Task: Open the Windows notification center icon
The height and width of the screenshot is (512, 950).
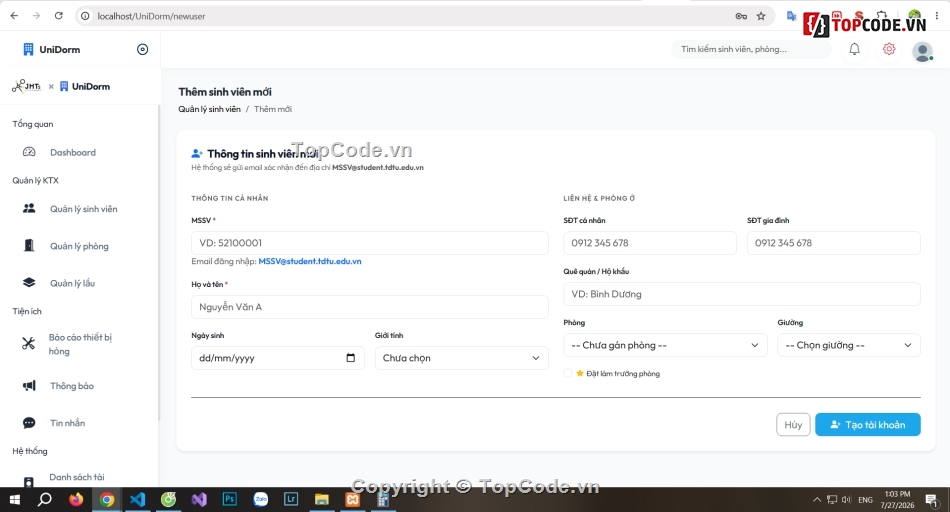Action: tap(932, 500)
